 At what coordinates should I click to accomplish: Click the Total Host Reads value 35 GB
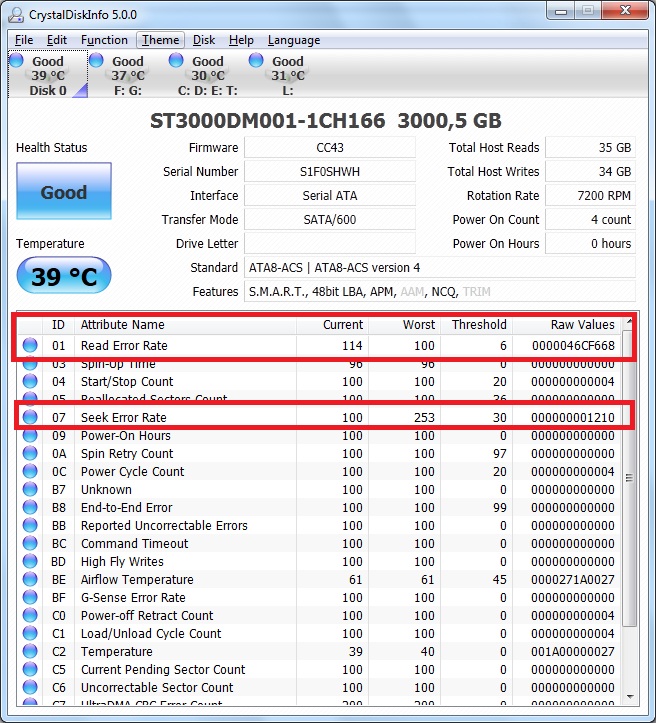coord(591,148)
